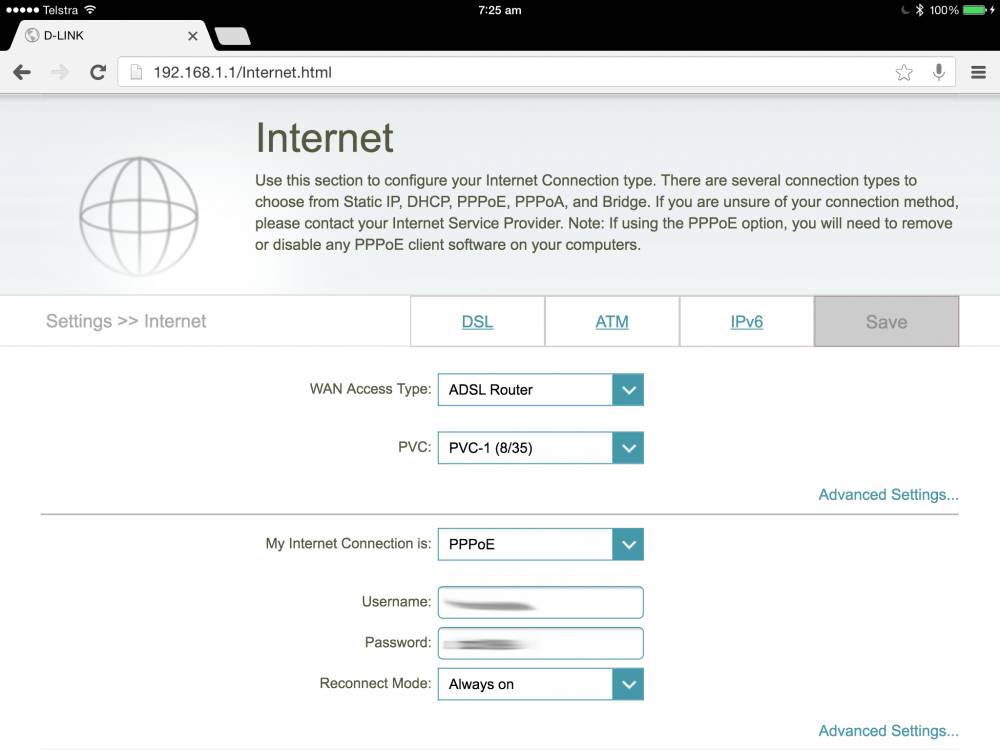Open the Chrome hamburger menu
Image resolution: width=1000 pixels, height=750 pixels.
(978, 72)
